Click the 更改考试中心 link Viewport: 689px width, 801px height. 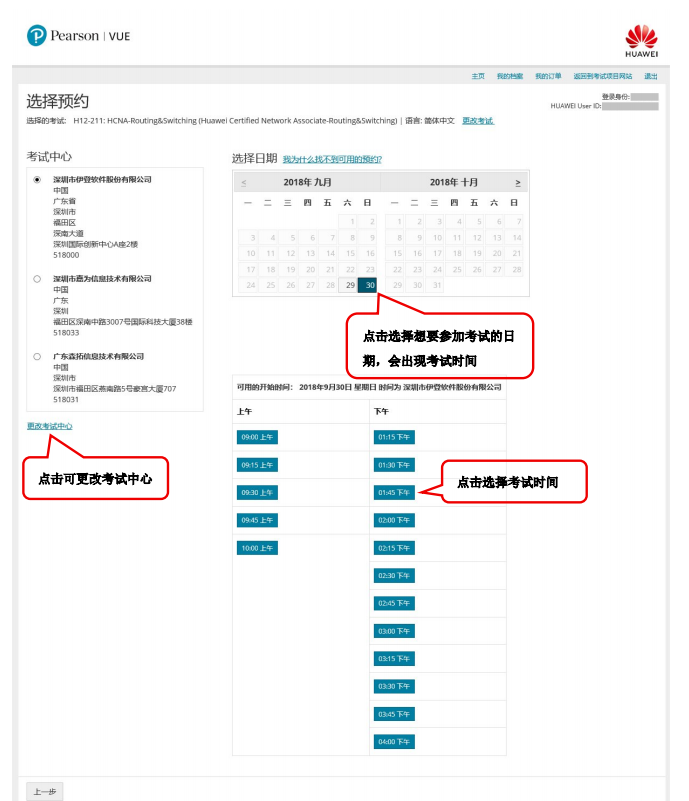coord(49,426)
